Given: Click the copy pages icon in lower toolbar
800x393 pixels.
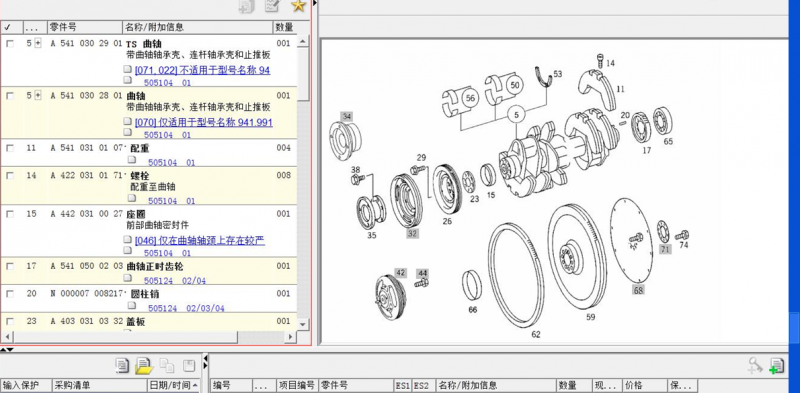Looking at the screenshot, I should (x=167, y=365).
